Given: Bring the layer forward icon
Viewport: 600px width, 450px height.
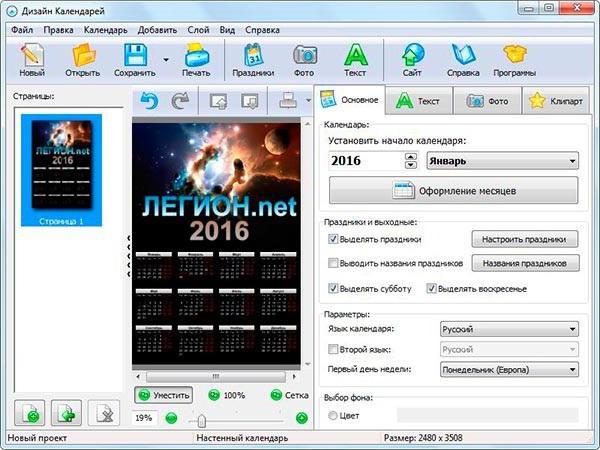Looking at the screenshot, I should (218, 101).
